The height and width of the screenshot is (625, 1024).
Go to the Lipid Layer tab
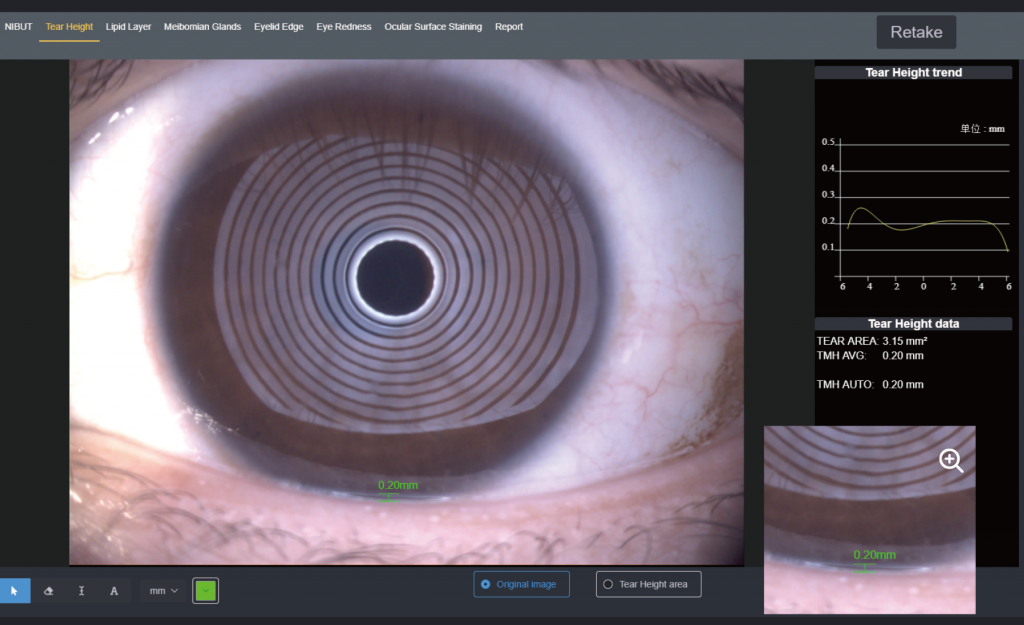click(128, 27)
